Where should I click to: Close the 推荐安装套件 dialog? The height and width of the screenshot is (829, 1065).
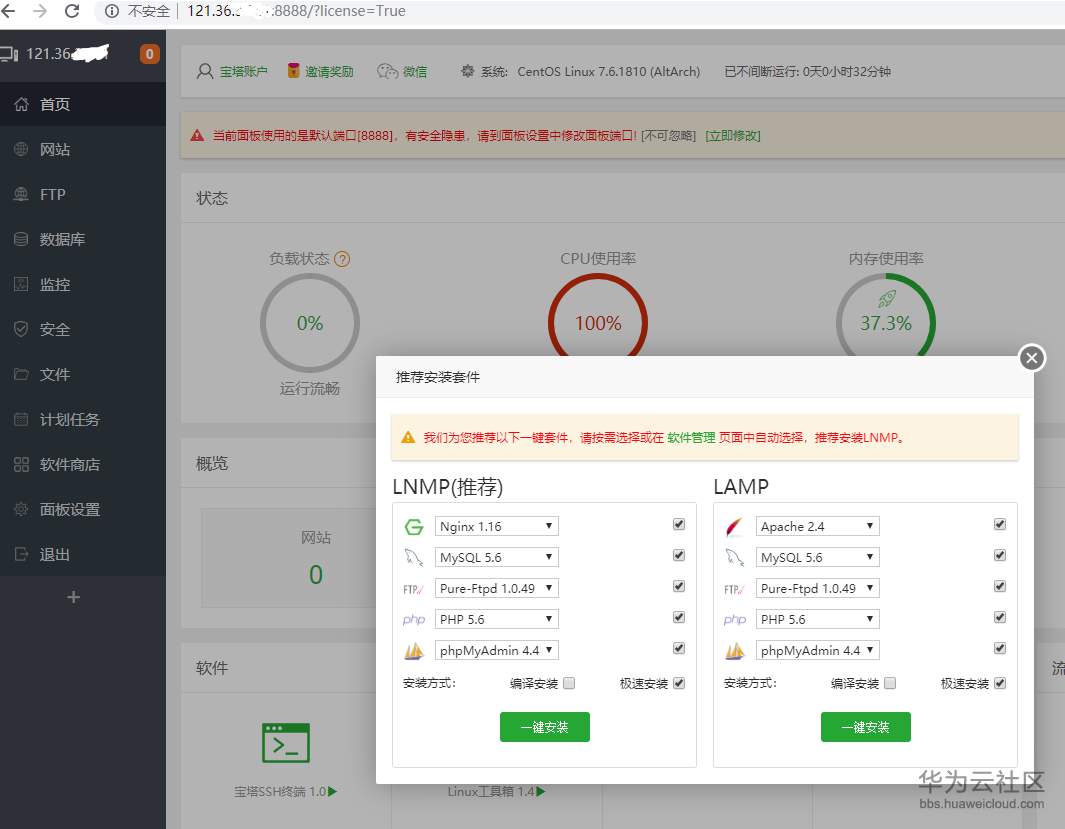pyautogui.click(x=1032, y=357)
